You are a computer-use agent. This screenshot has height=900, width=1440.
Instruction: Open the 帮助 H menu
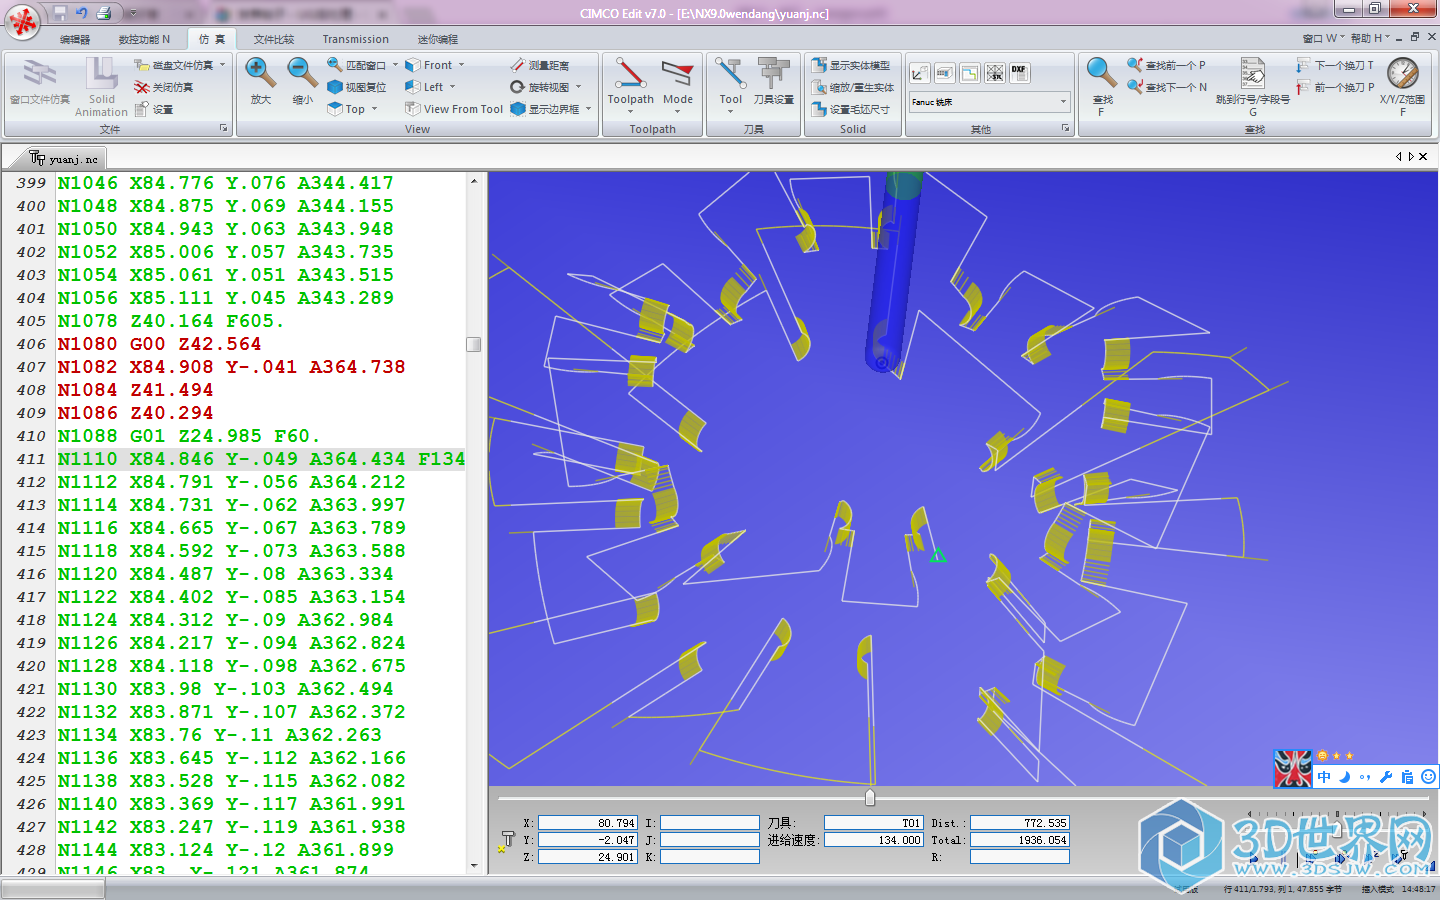pyautogui.click(x=1369, y=38)
